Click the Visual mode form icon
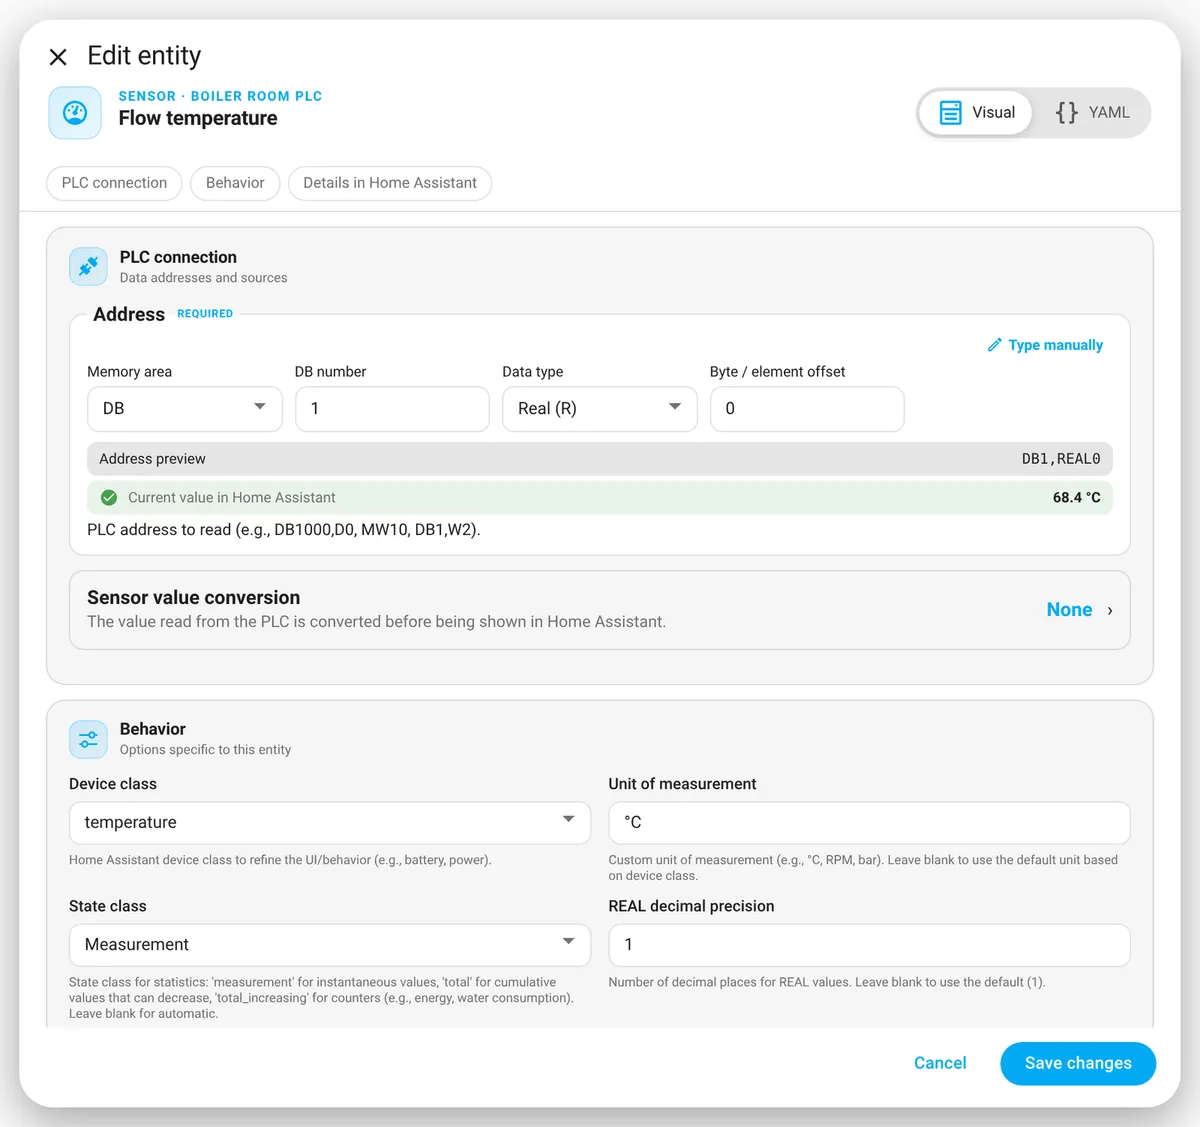This screenshot has height=1127, width=1200. pos(950,112)
